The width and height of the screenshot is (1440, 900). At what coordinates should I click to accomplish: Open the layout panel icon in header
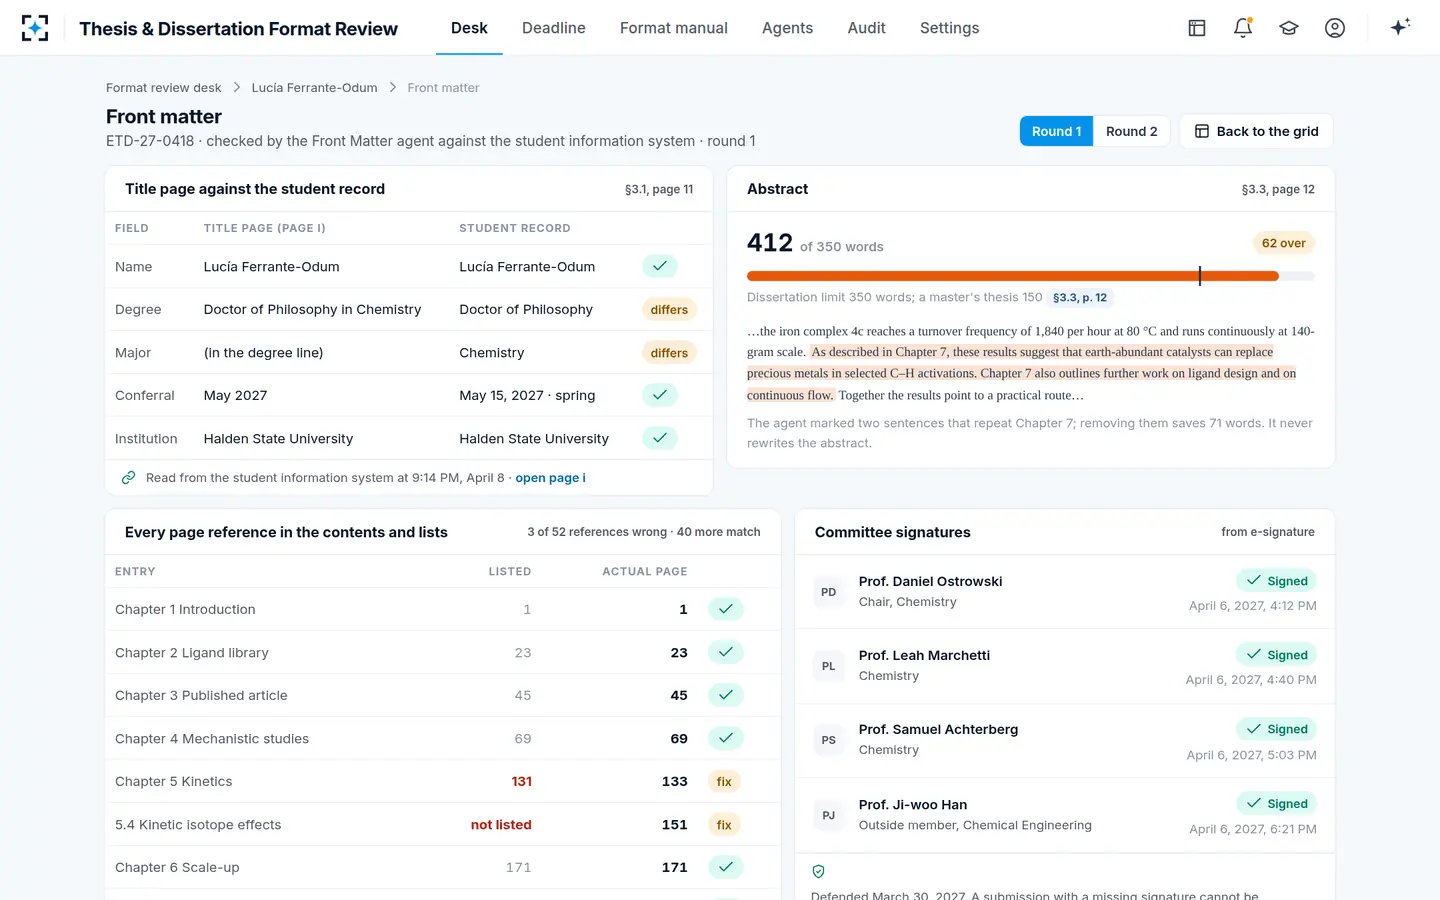tap(1197, 28)
